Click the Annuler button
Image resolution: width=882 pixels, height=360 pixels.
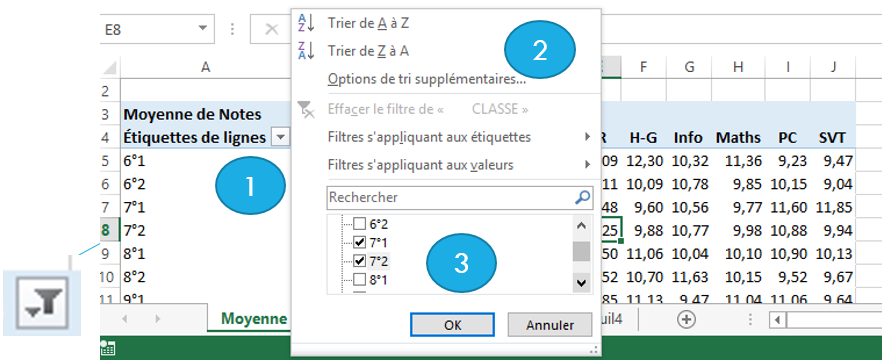click(550, 325)
